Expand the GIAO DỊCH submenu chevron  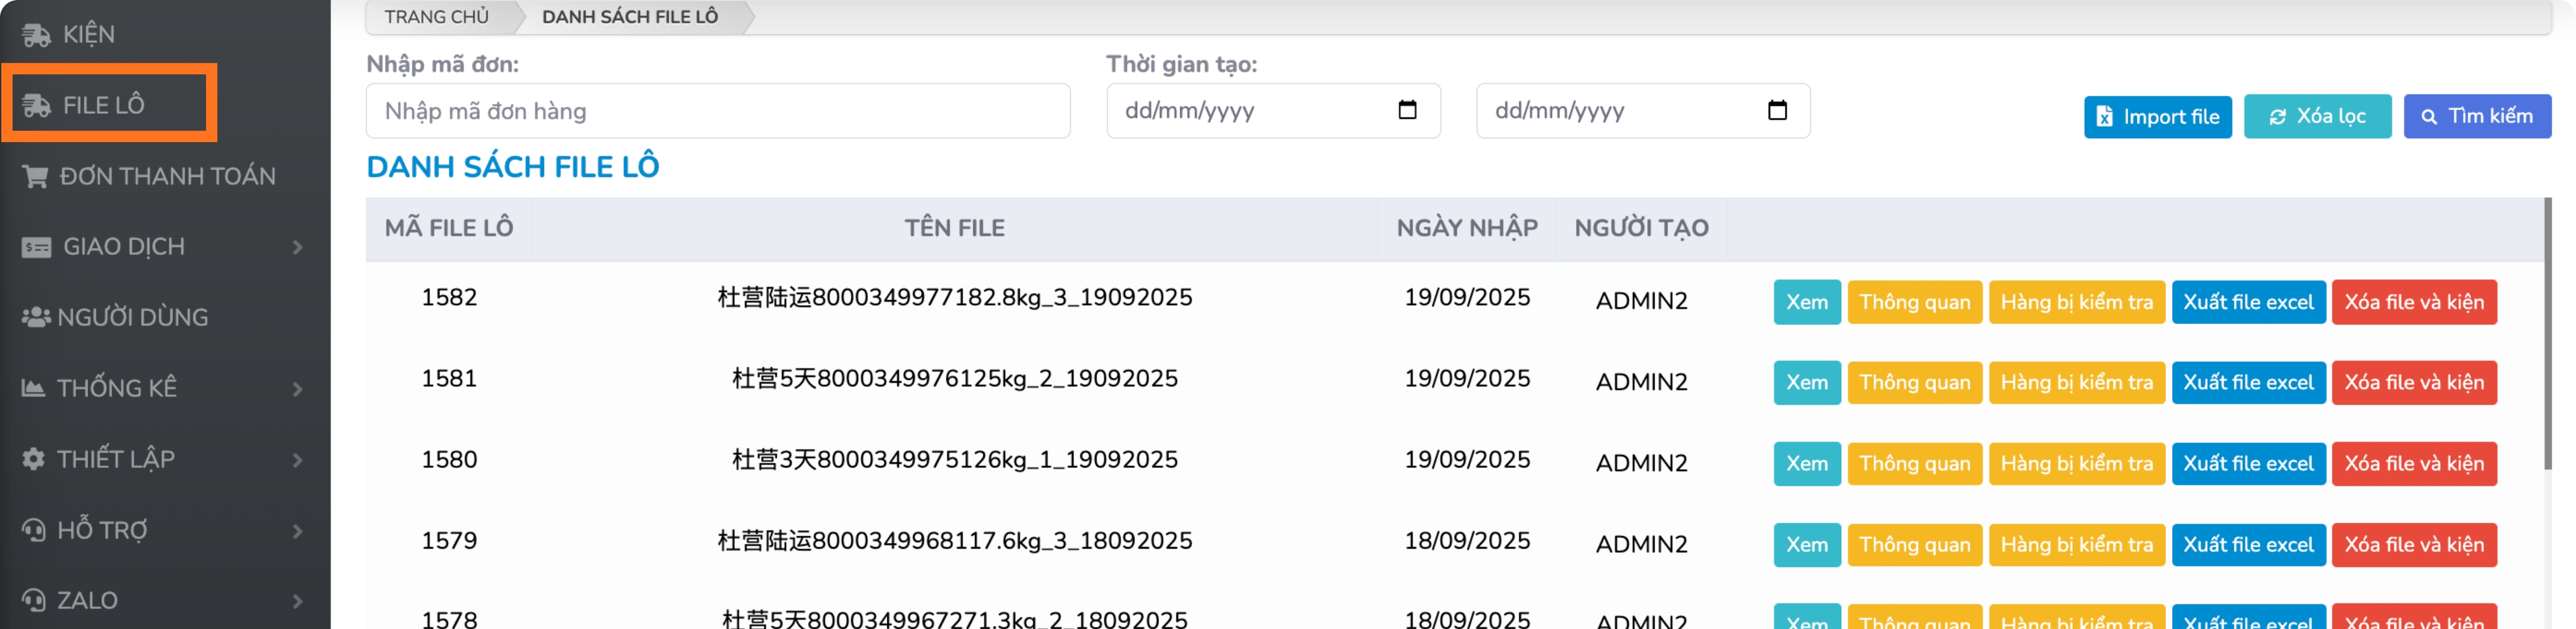297,247
